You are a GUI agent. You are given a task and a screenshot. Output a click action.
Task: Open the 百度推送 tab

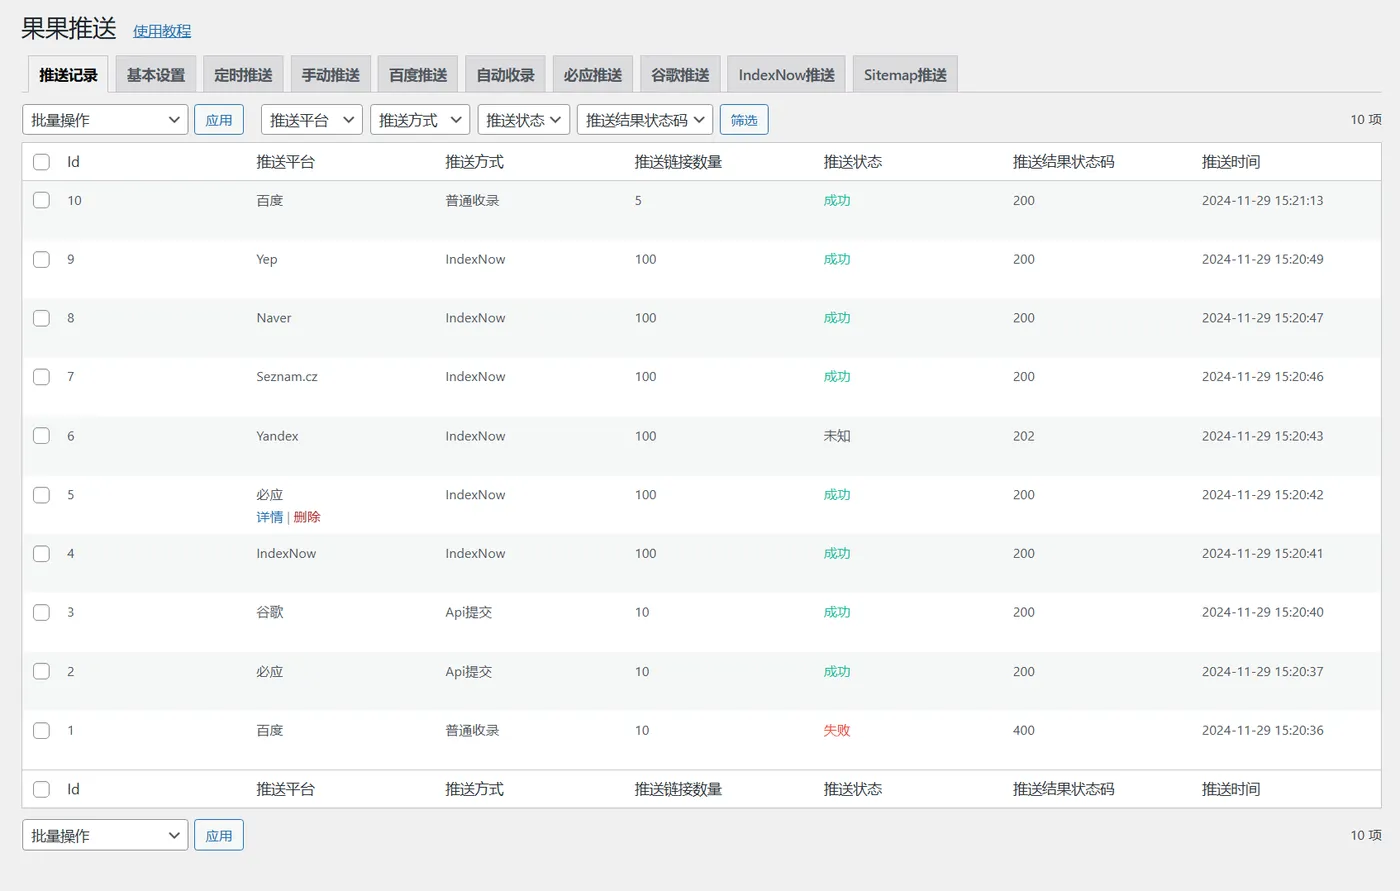[x=418, y=75]
